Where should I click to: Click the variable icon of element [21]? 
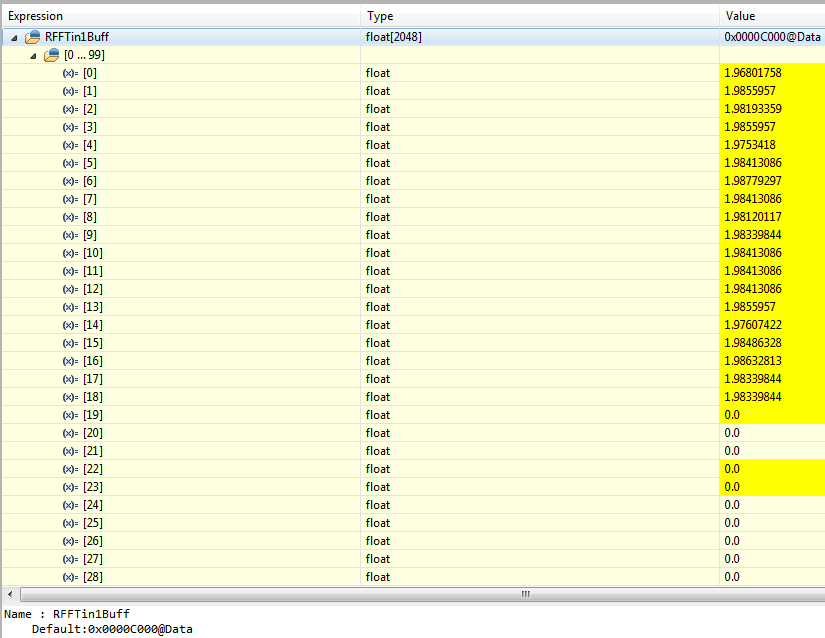pos(71,451)
